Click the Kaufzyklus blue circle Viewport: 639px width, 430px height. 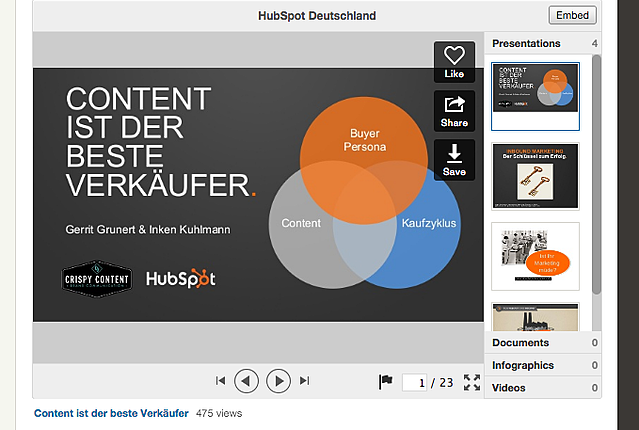coord(429,223)
